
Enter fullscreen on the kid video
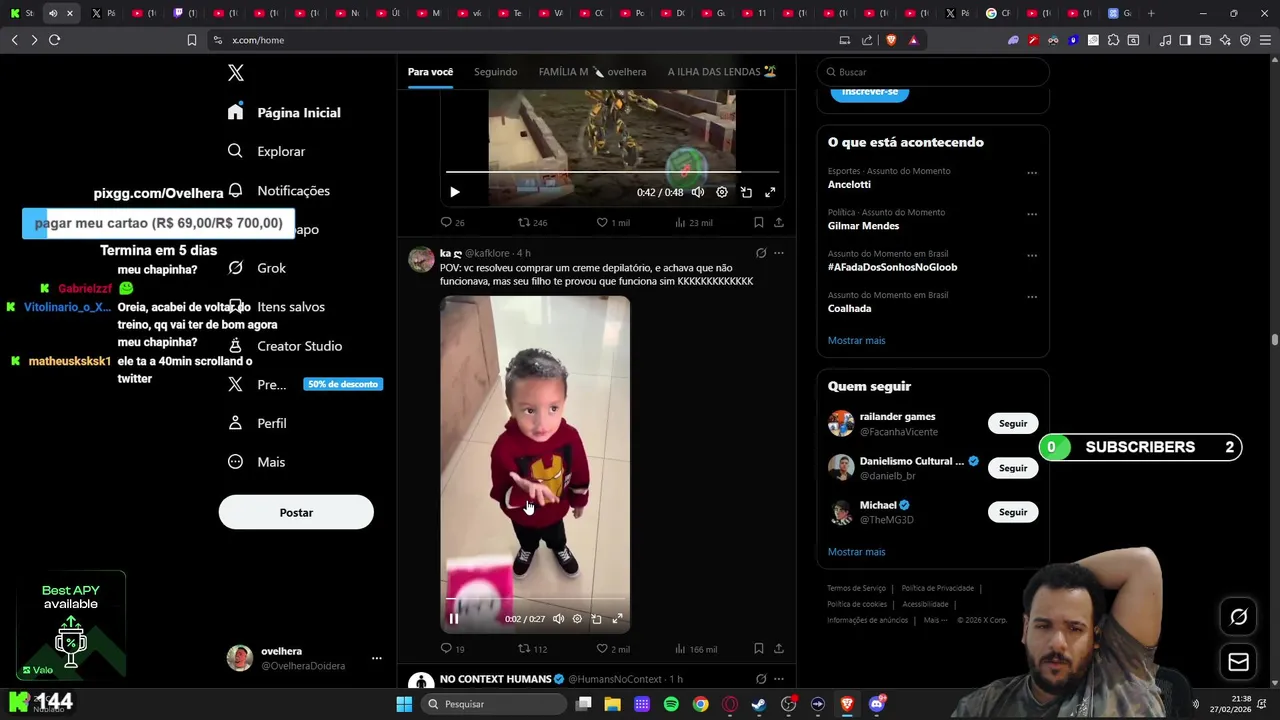[617, 619]
